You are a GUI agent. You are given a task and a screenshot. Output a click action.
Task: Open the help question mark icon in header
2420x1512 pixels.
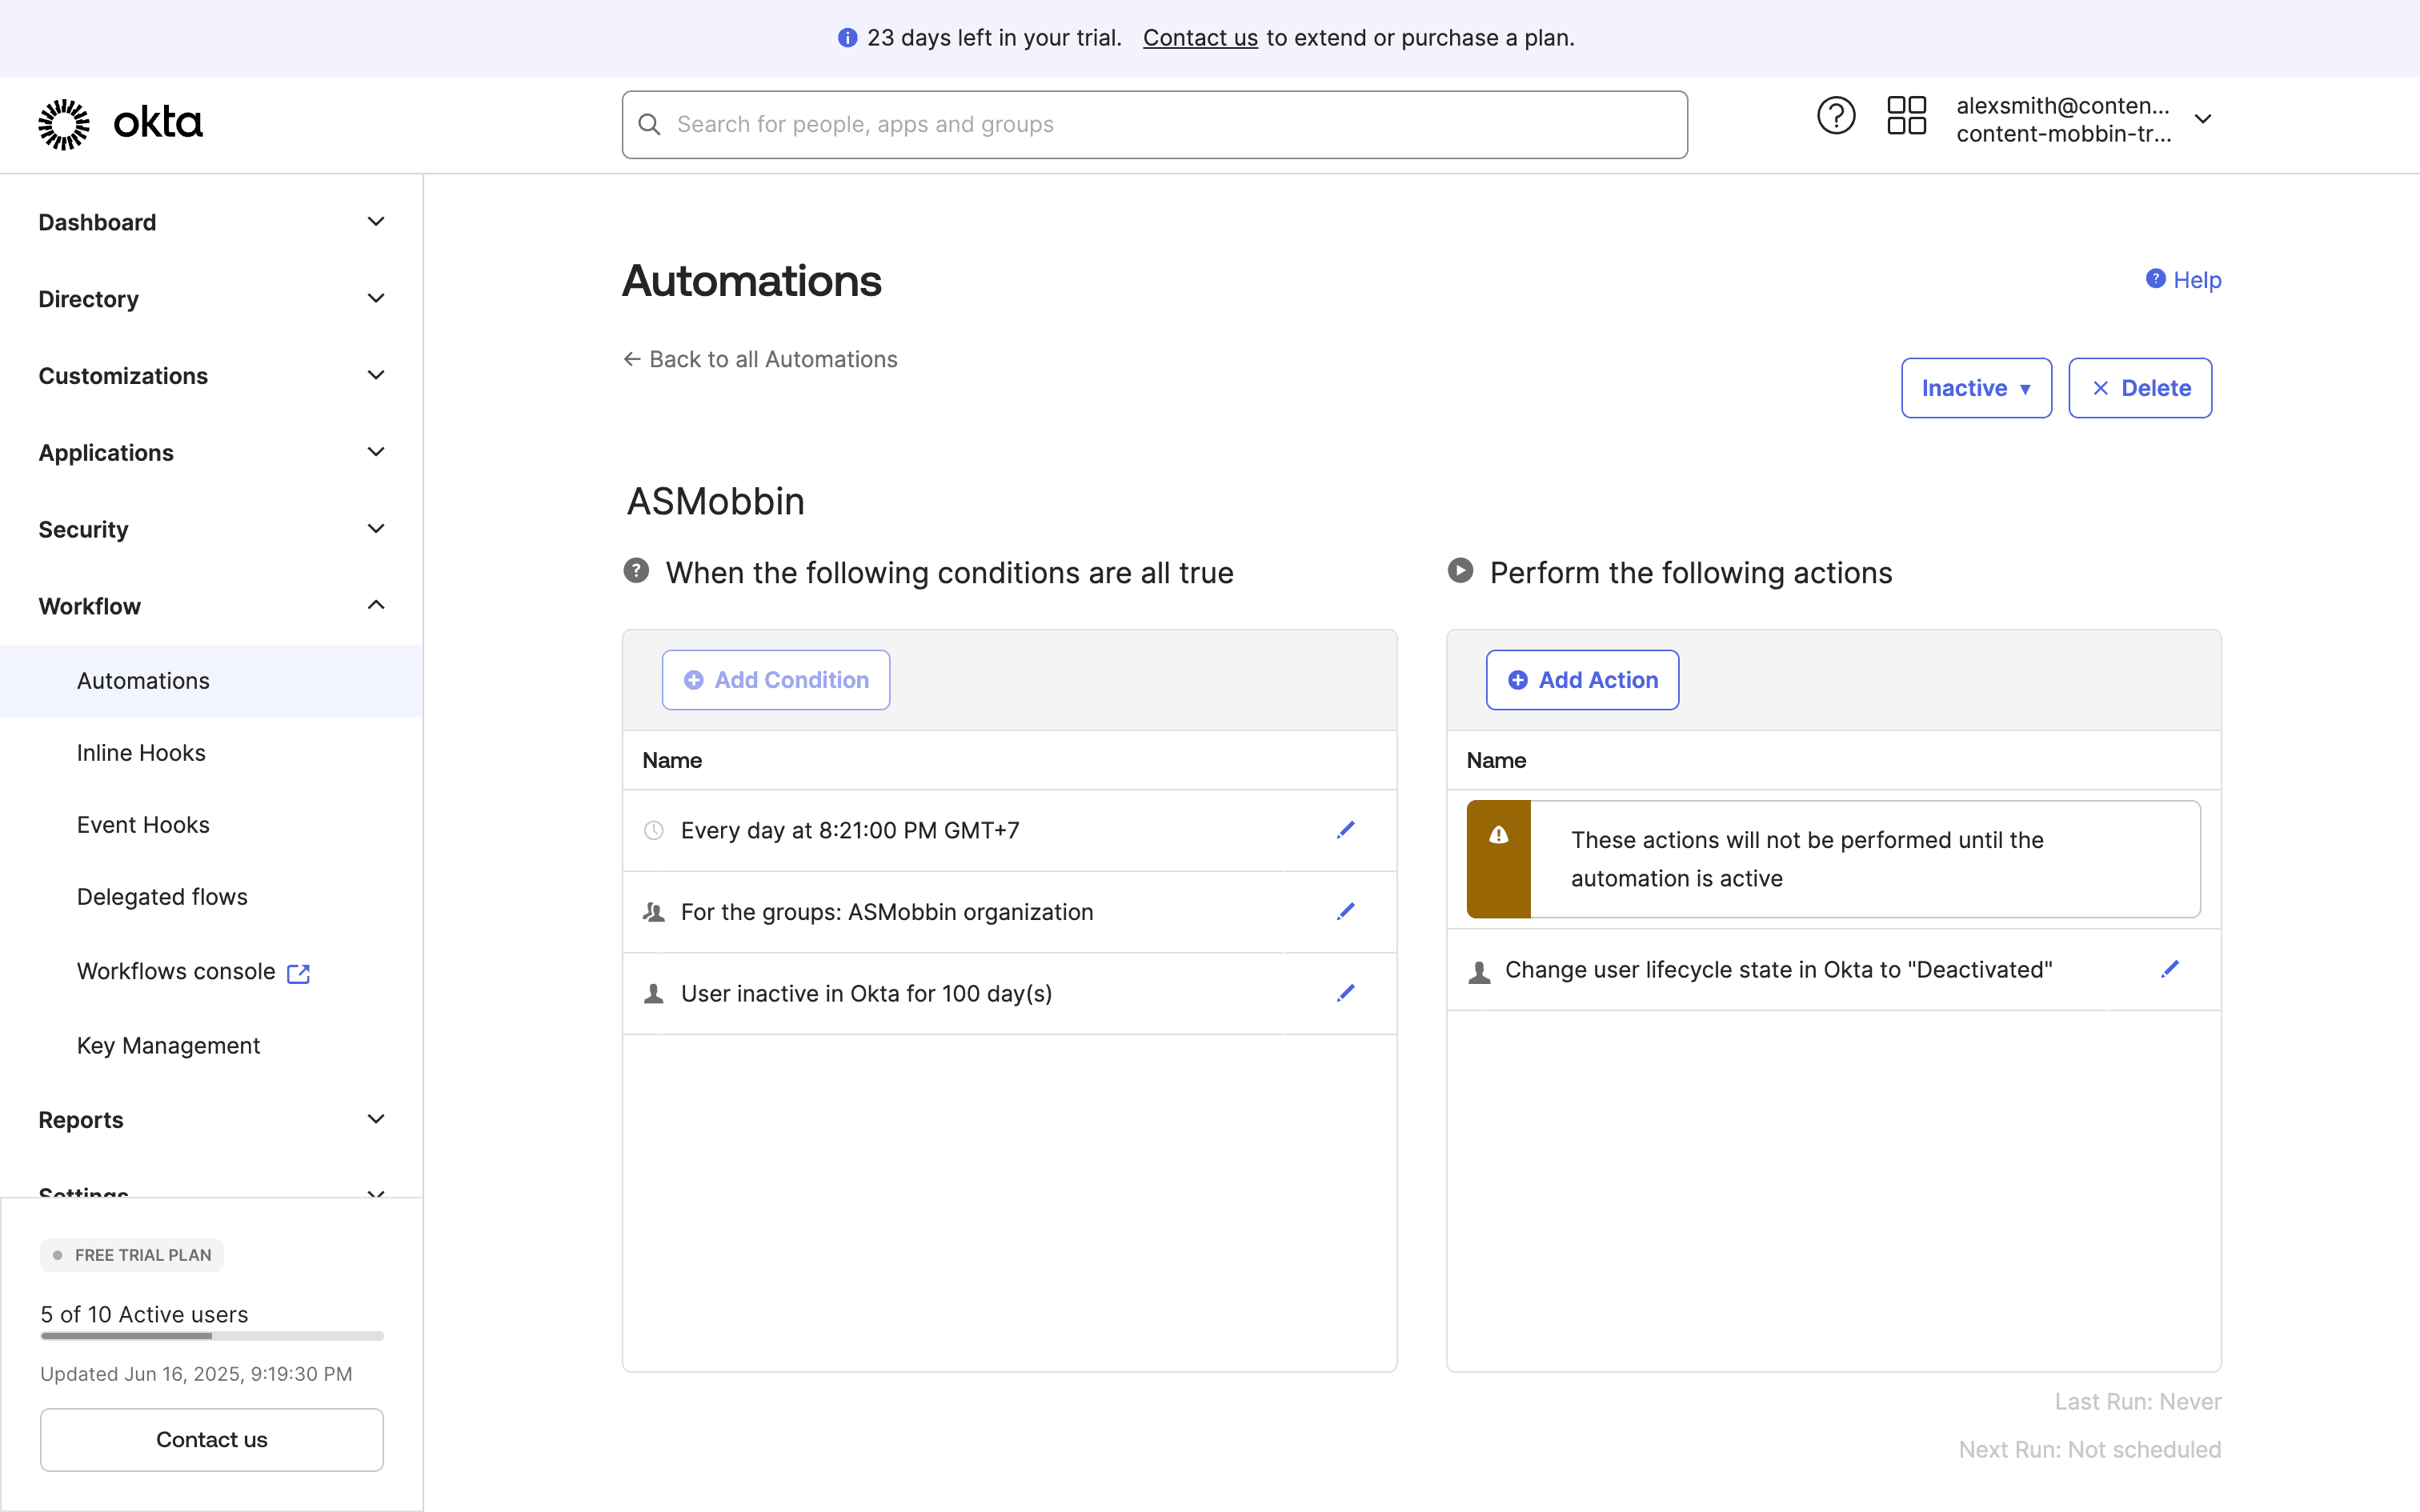point(1835,116)
